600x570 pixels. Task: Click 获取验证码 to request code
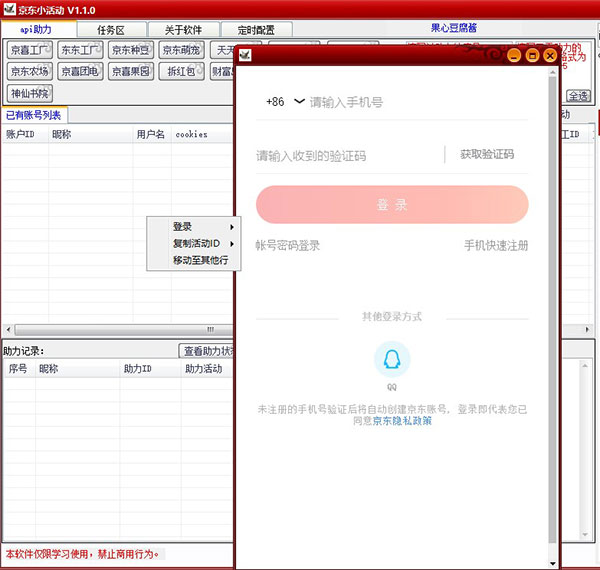tap(487, 155)
